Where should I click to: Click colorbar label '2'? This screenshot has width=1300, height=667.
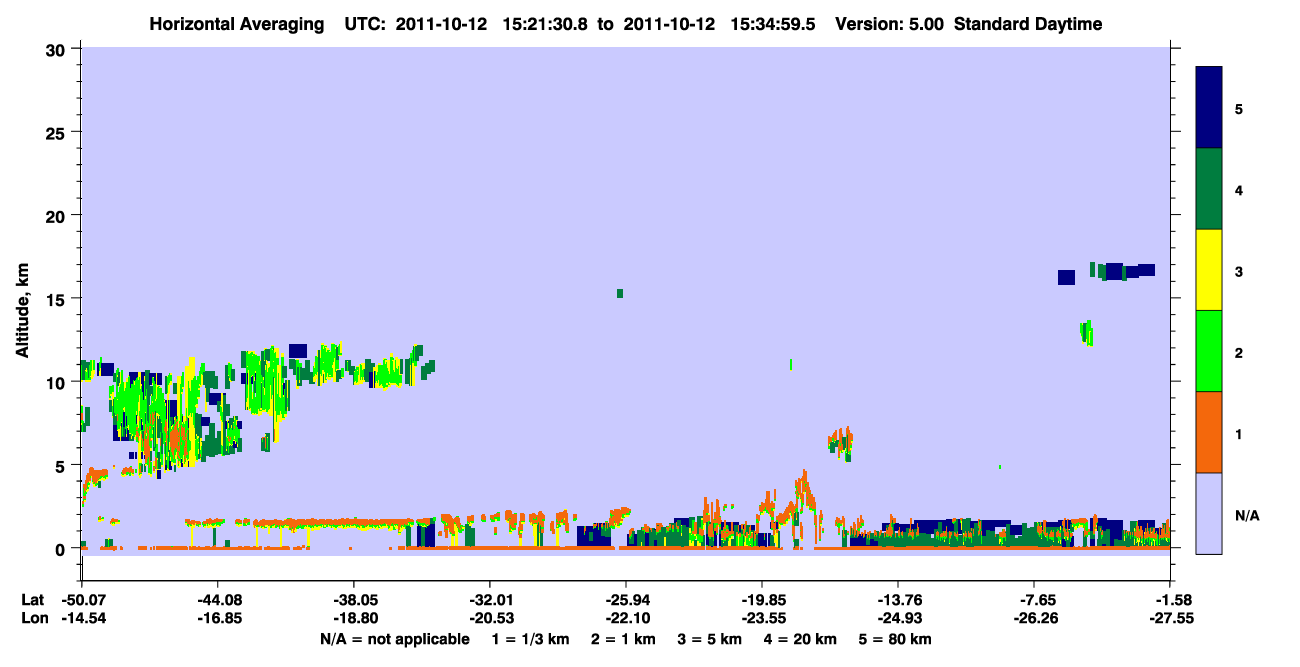click(1239, 353)
